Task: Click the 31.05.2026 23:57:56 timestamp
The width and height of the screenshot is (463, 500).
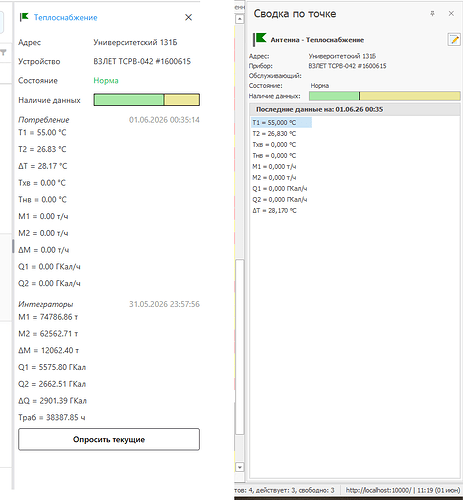Action: [164, 304]
